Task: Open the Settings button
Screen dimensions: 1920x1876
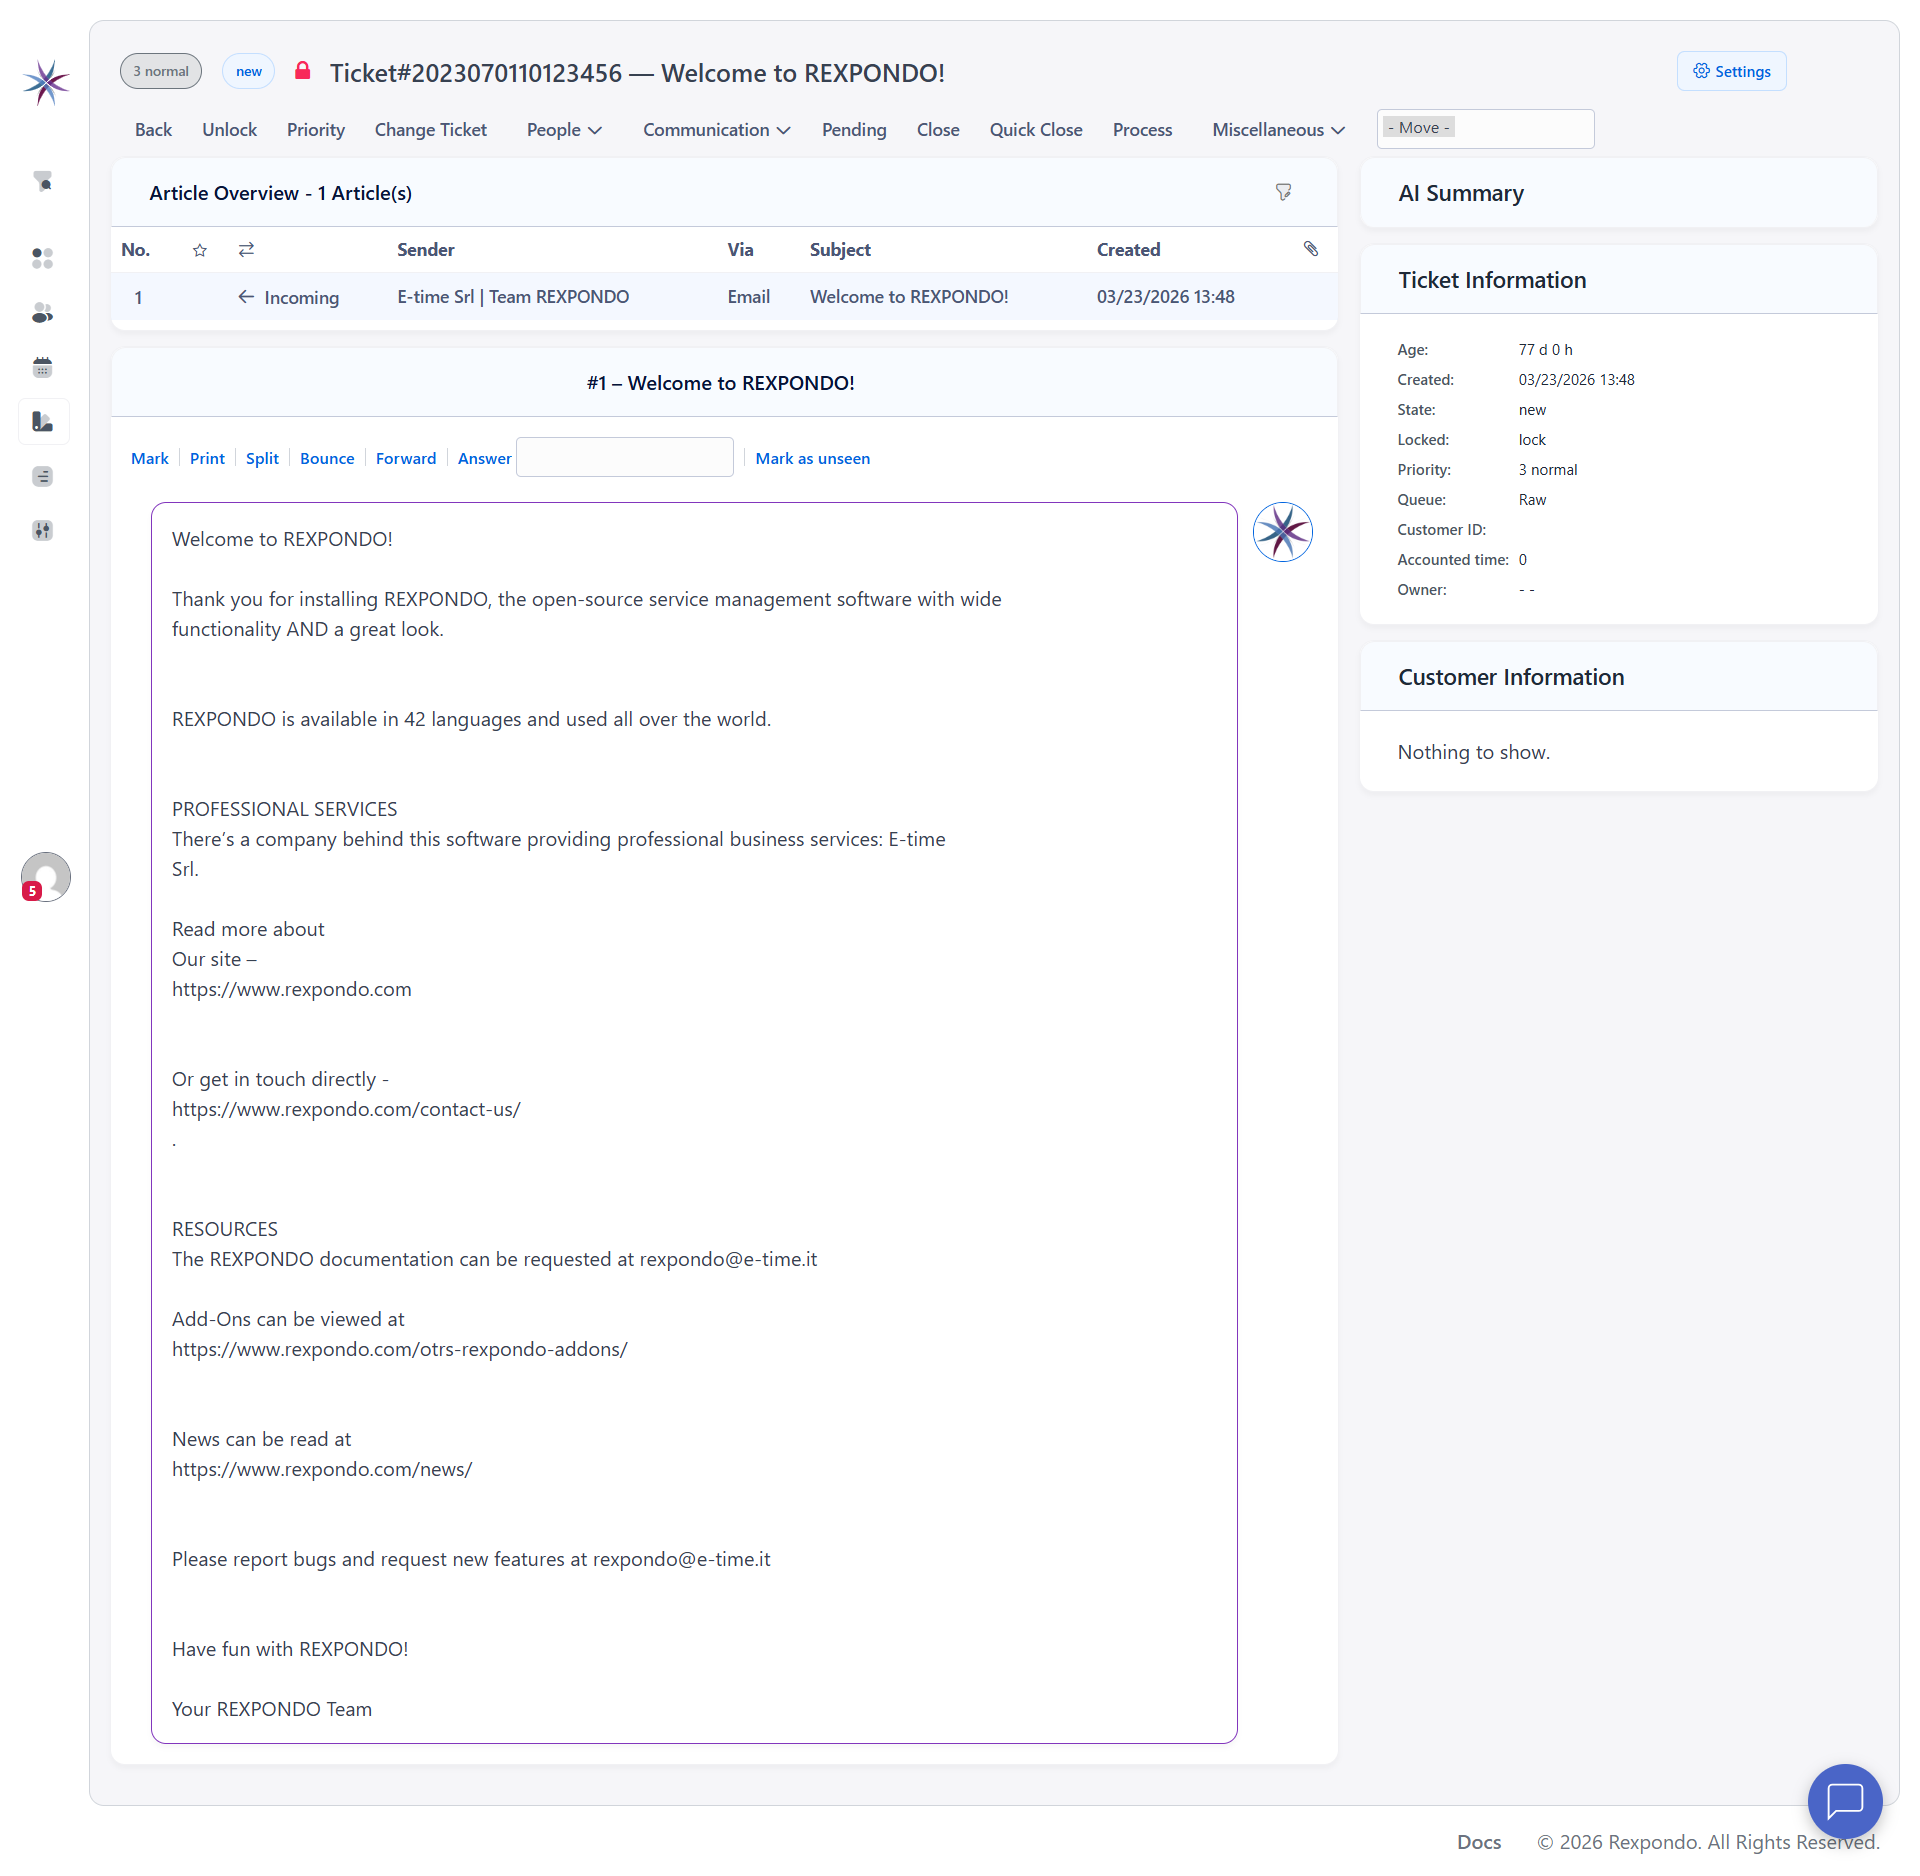Action: point(1731,71)
